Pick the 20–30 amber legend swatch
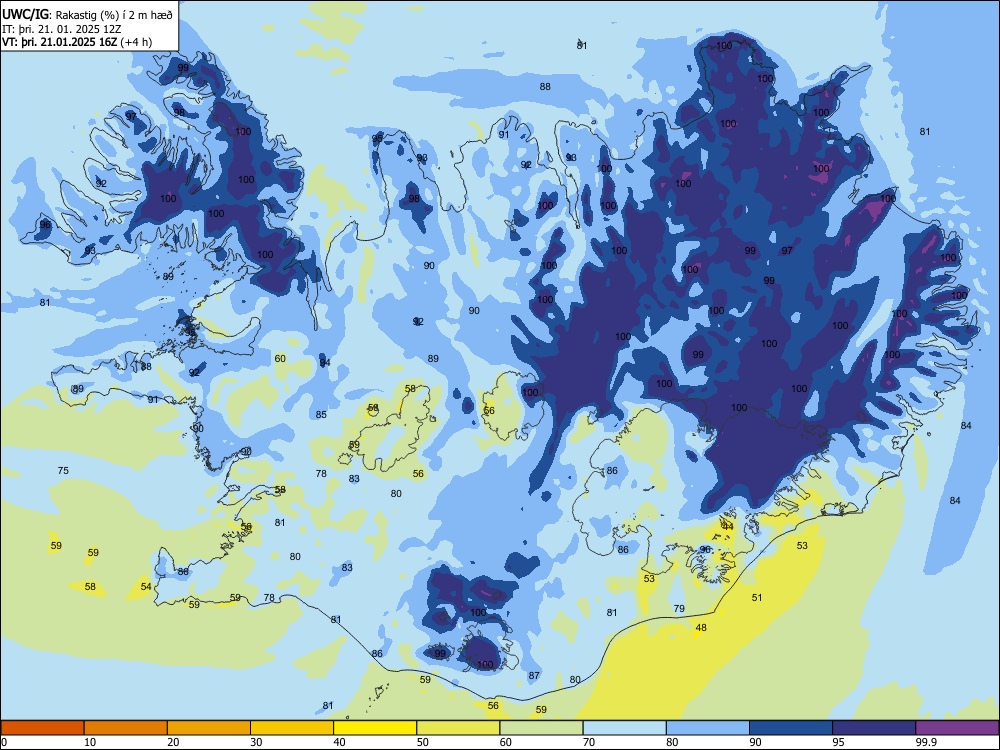Screen dimensions: 1000x750 click(x=209, y=728)
